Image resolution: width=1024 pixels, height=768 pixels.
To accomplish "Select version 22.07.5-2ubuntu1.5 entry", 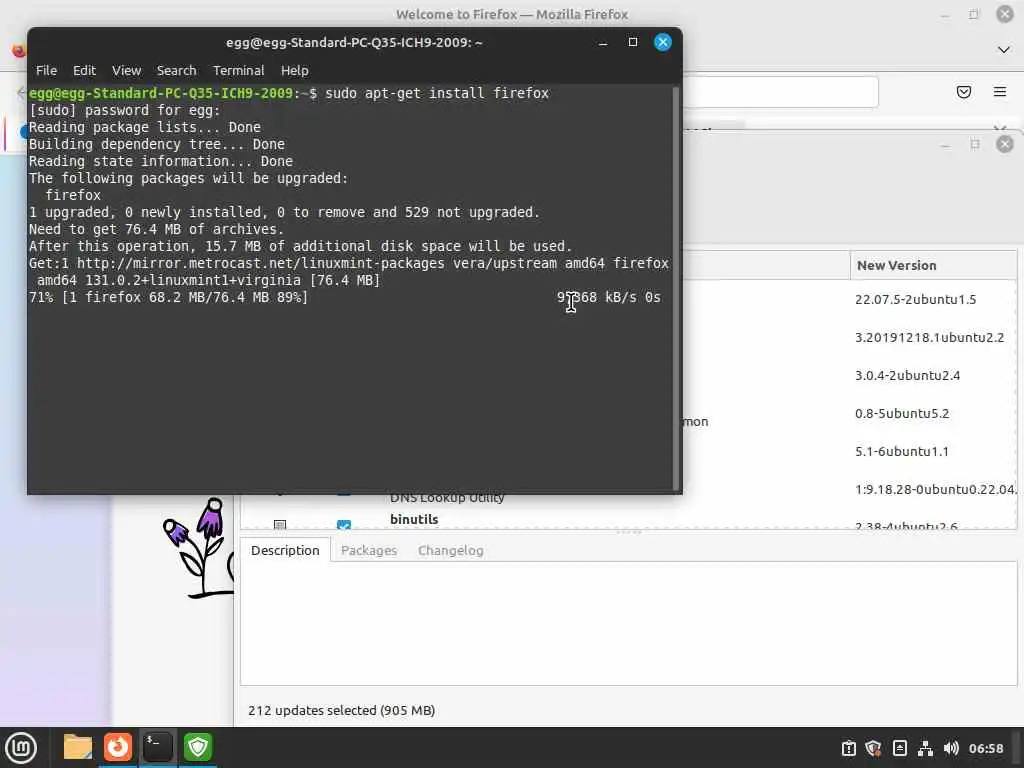I will tap(916, 300).
